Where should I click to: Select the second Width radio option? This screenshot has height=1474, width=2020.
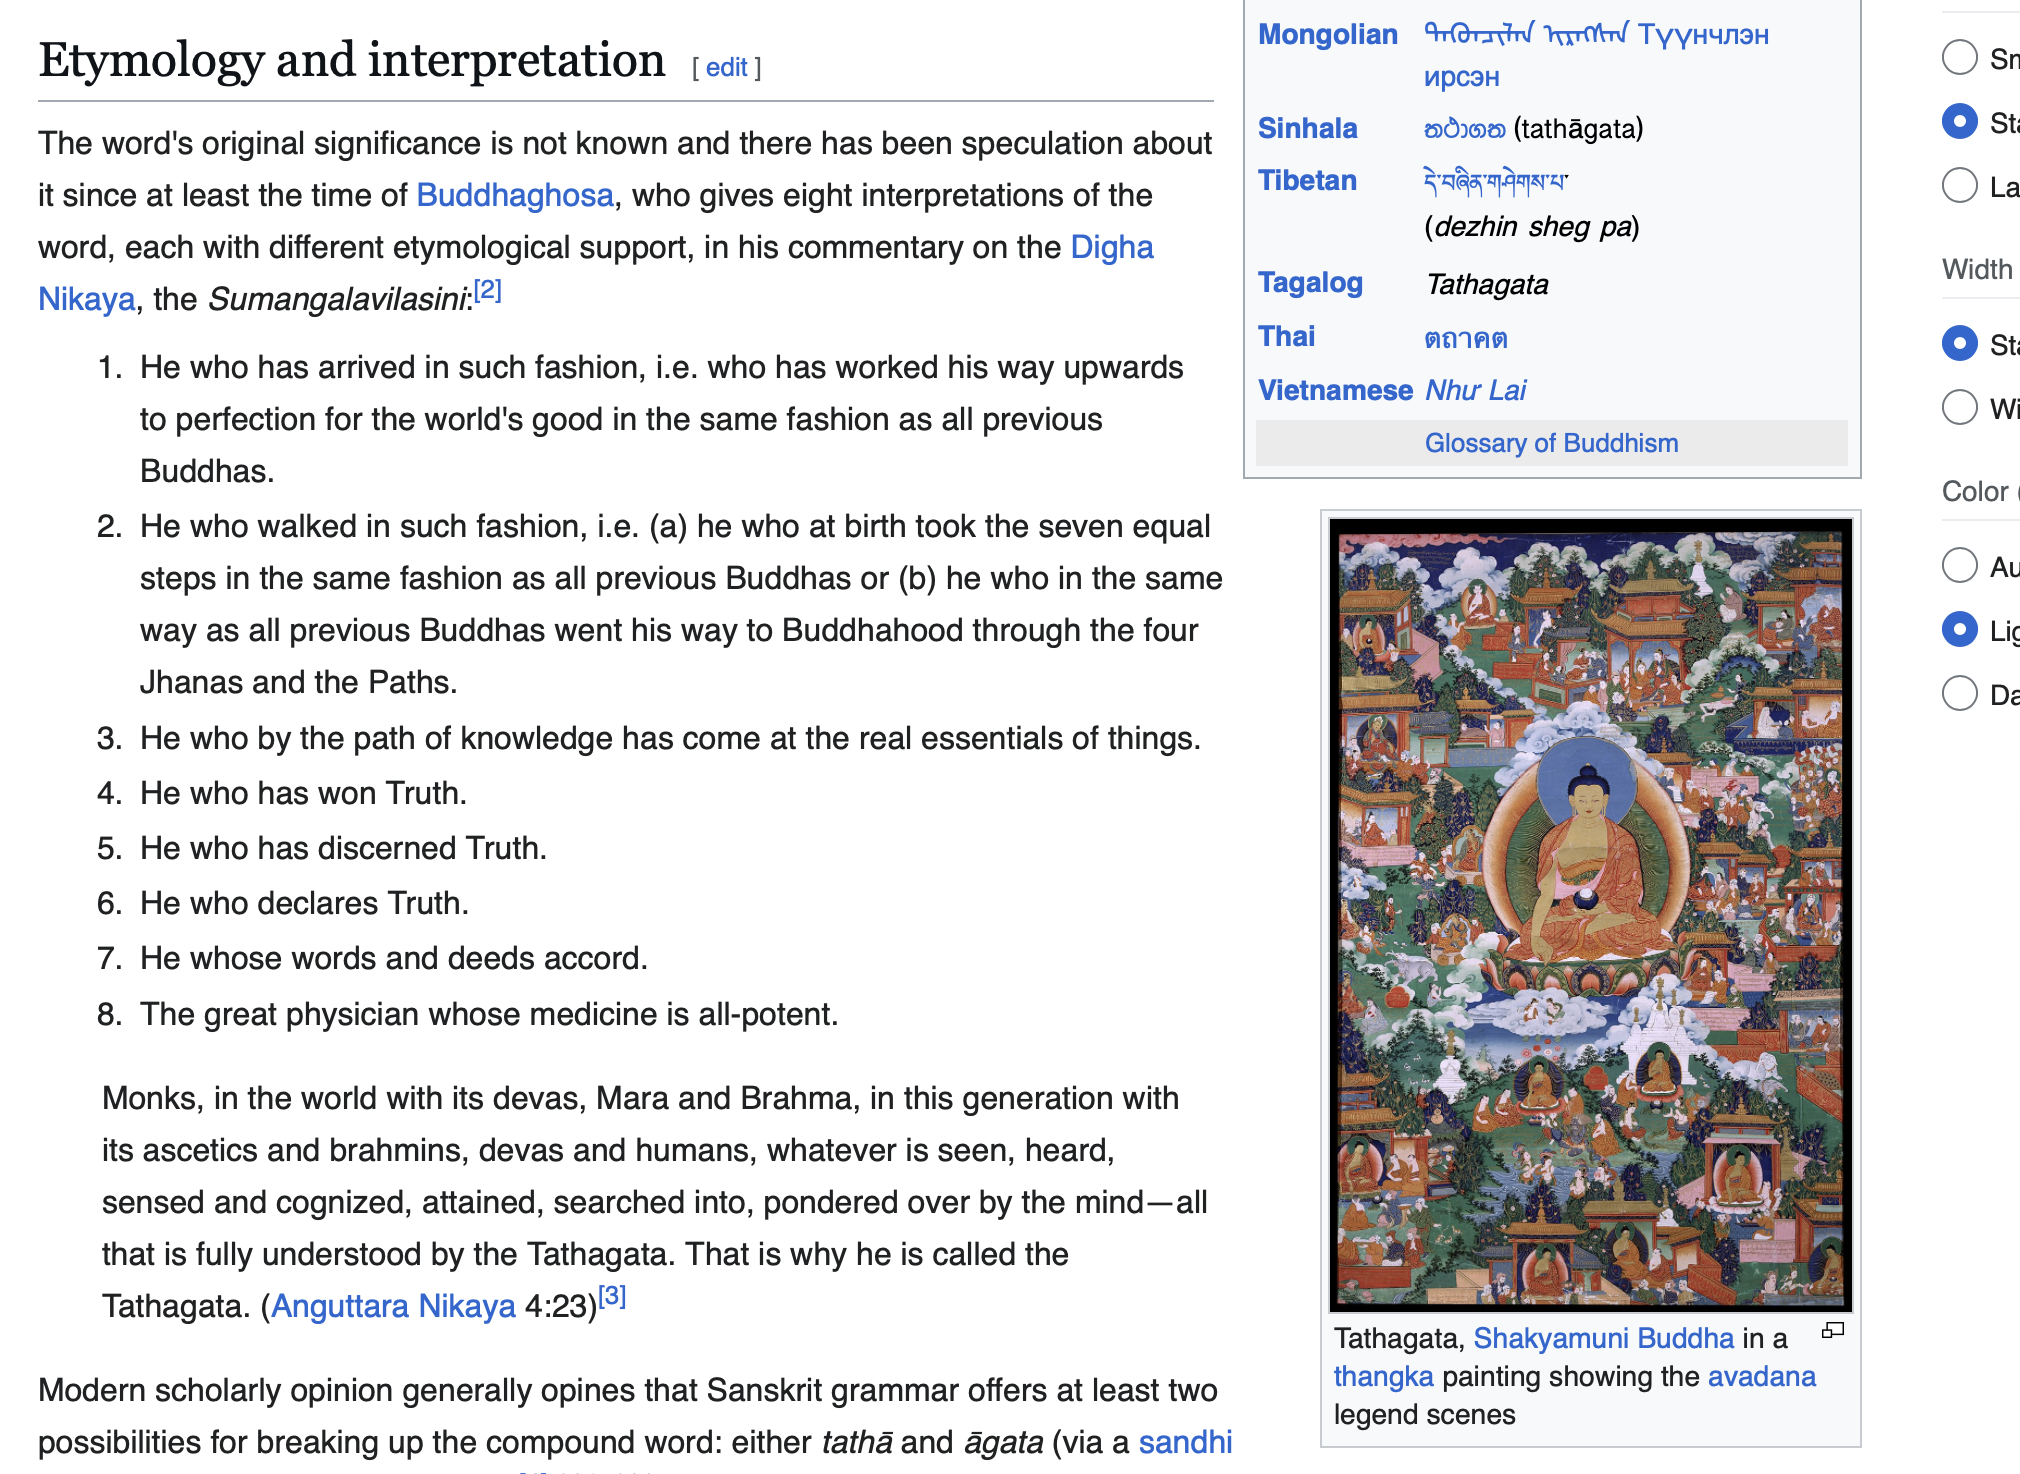(x=1959, y=407)
